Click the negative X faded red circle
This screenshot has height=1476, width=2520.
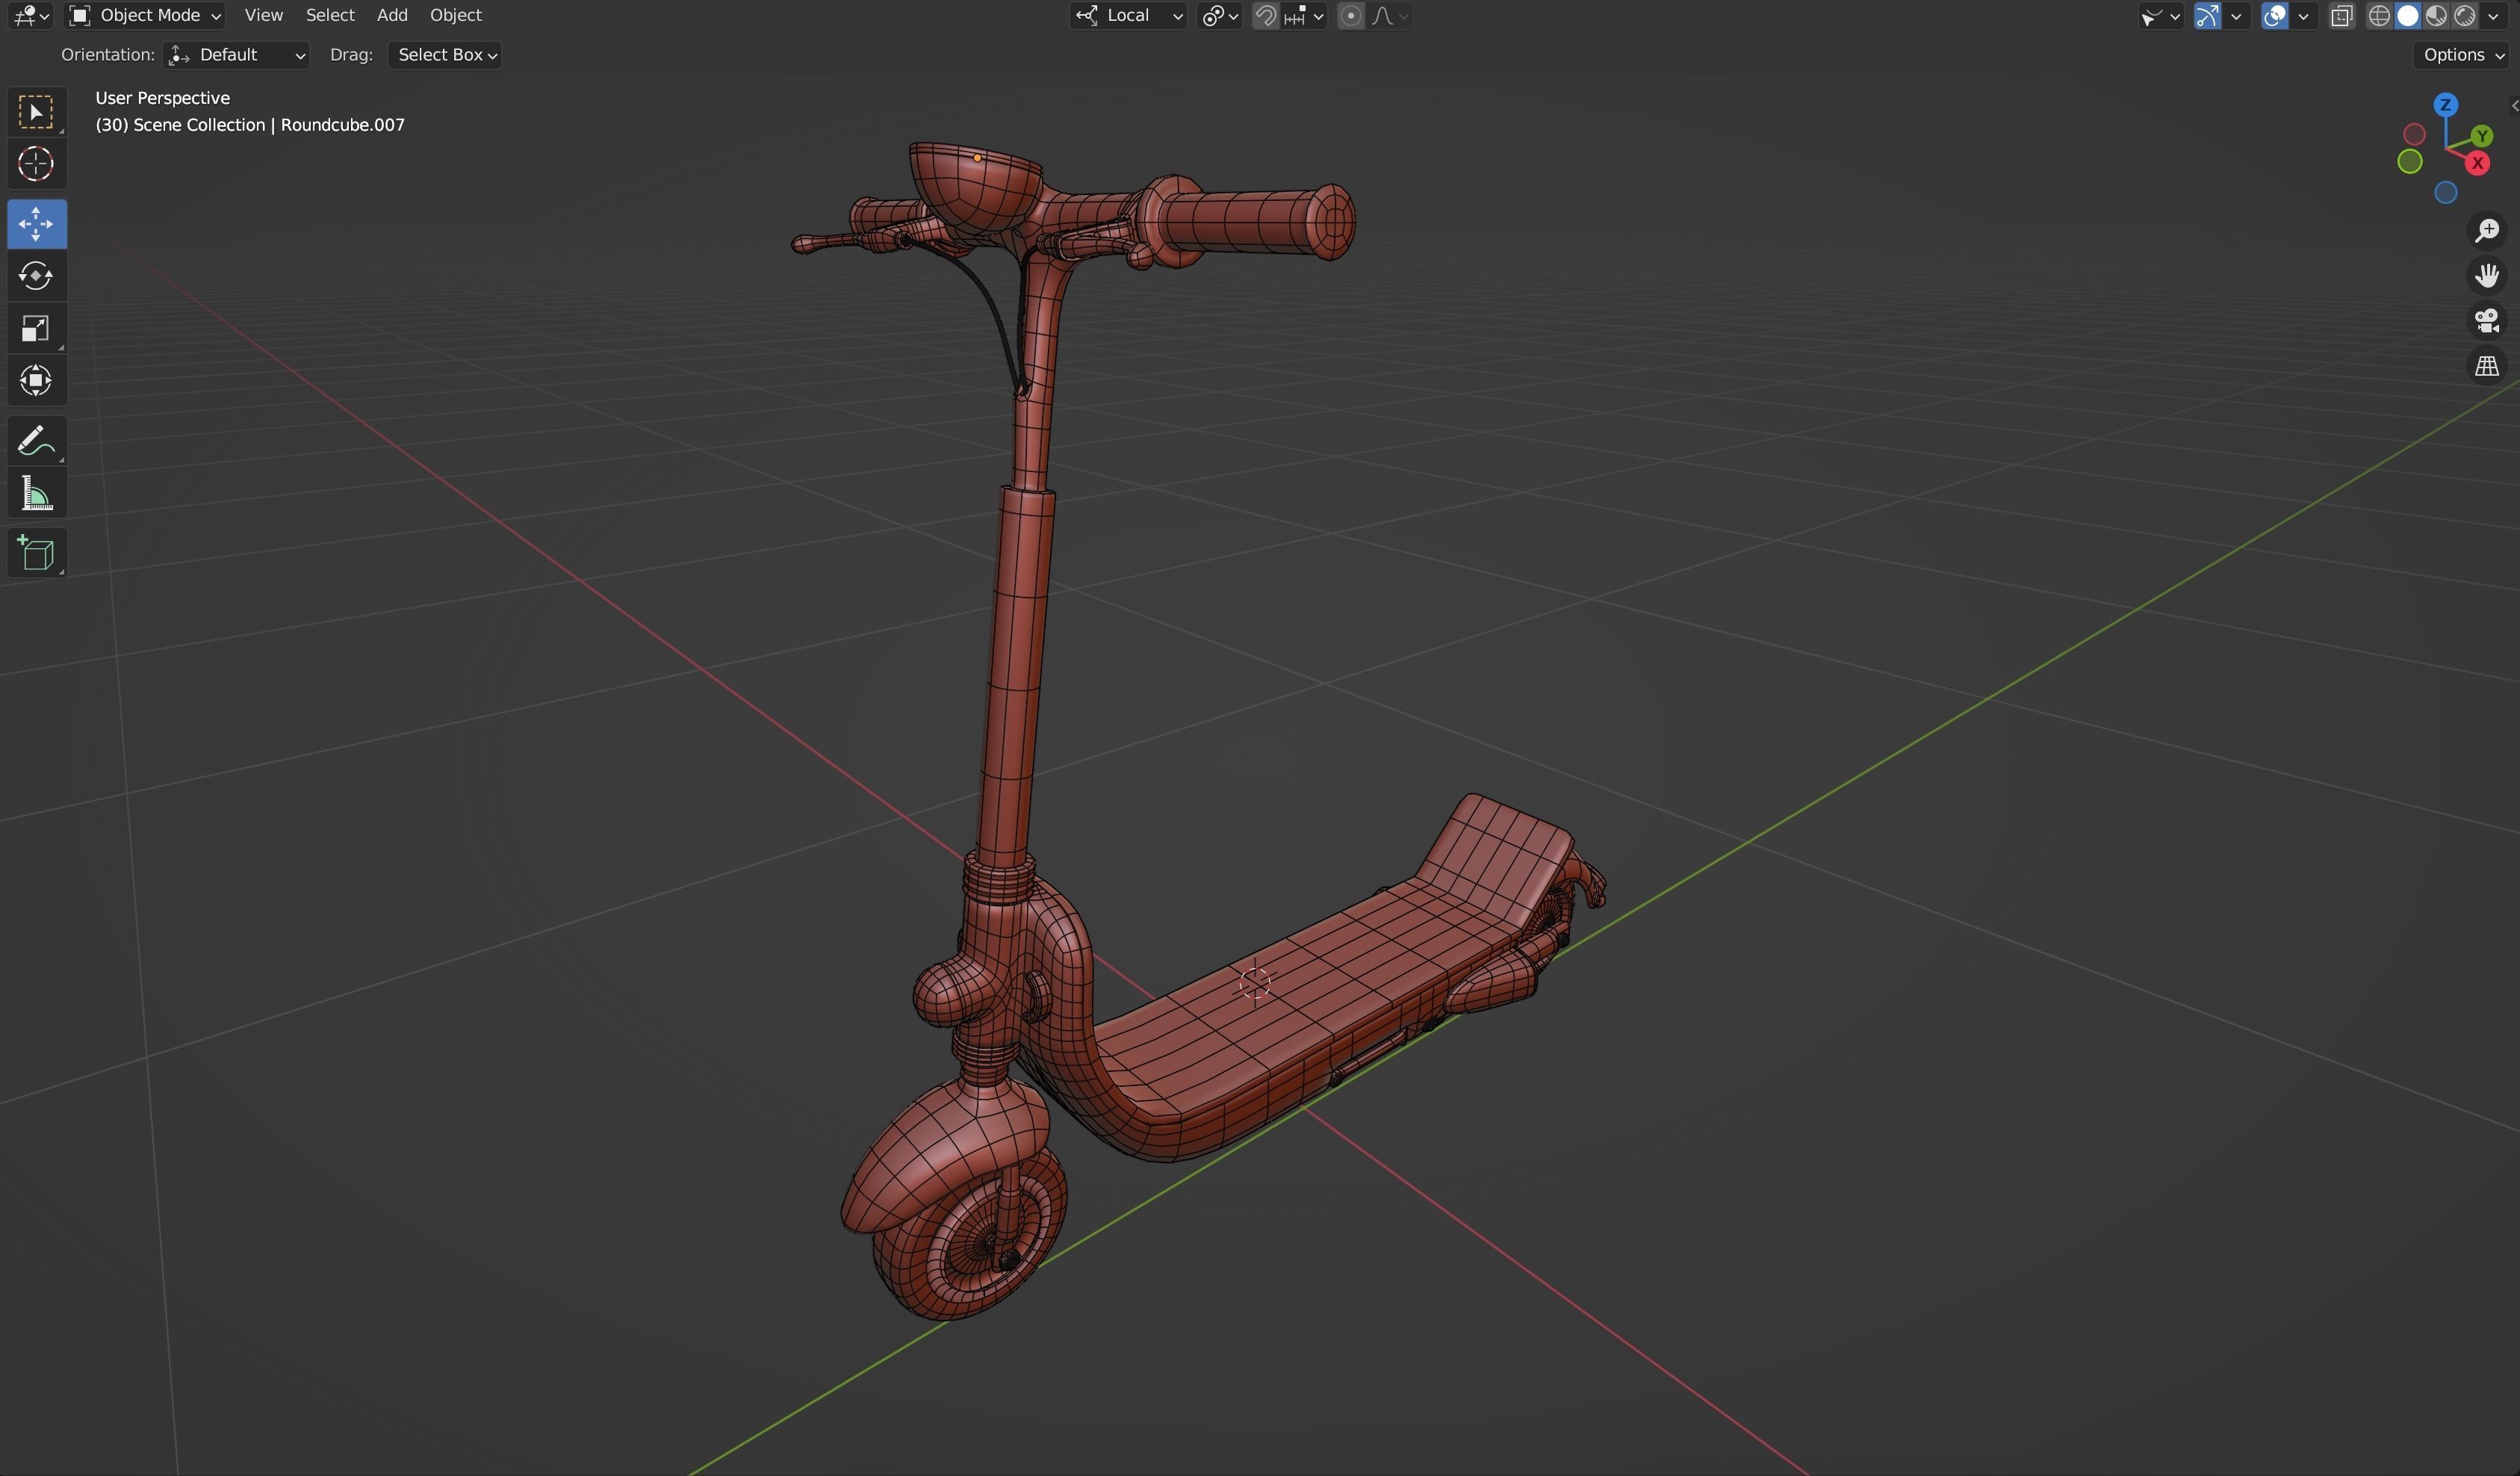click(x=2414, y=134)
